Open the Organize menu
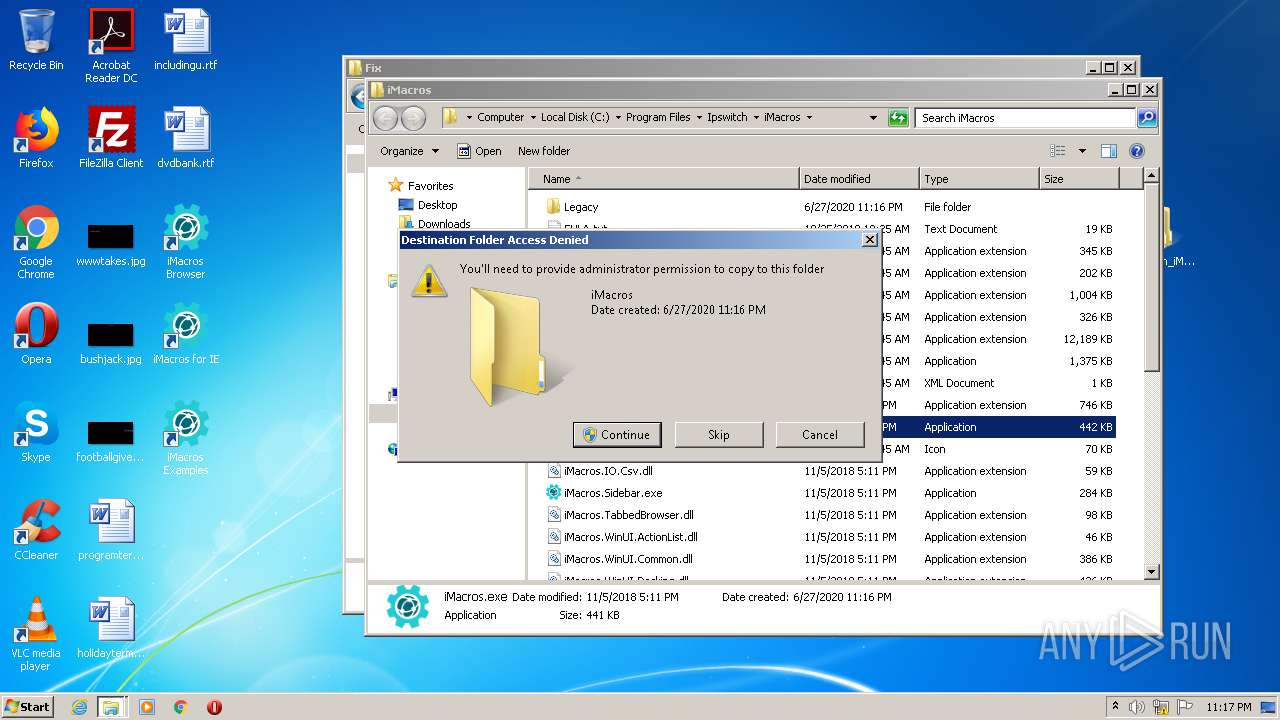Viewport: 1280px width, 720px height. (409, 151)
